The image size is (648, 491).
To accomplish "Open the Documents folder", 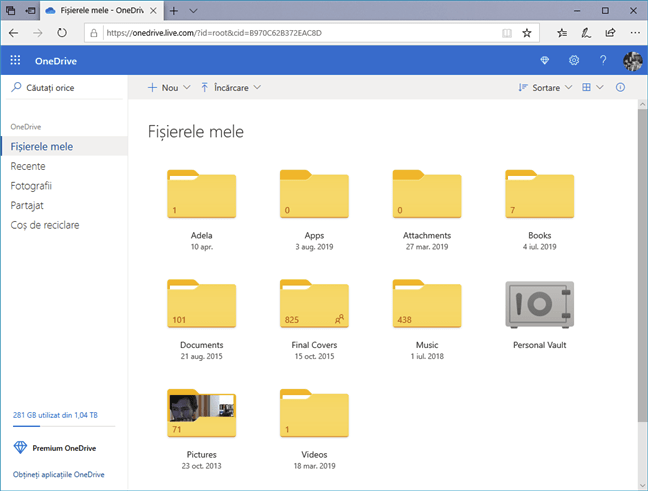I will point(202,303).
